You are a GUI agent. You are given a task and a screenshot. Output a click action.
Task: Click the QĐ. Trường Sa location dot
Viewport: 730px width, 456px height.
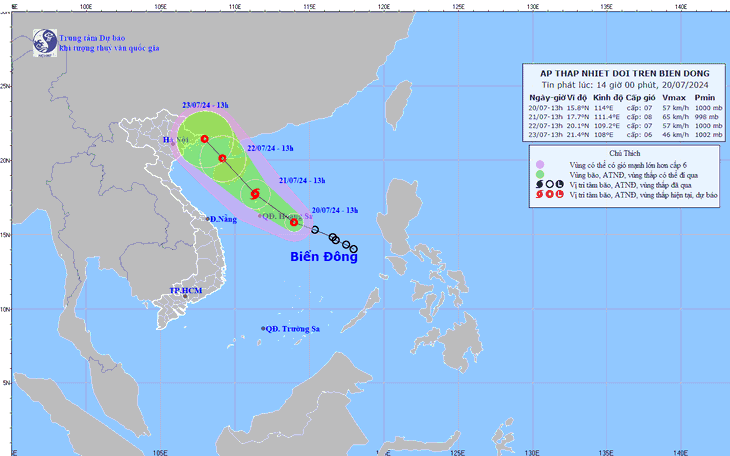[x=263, y=328]
